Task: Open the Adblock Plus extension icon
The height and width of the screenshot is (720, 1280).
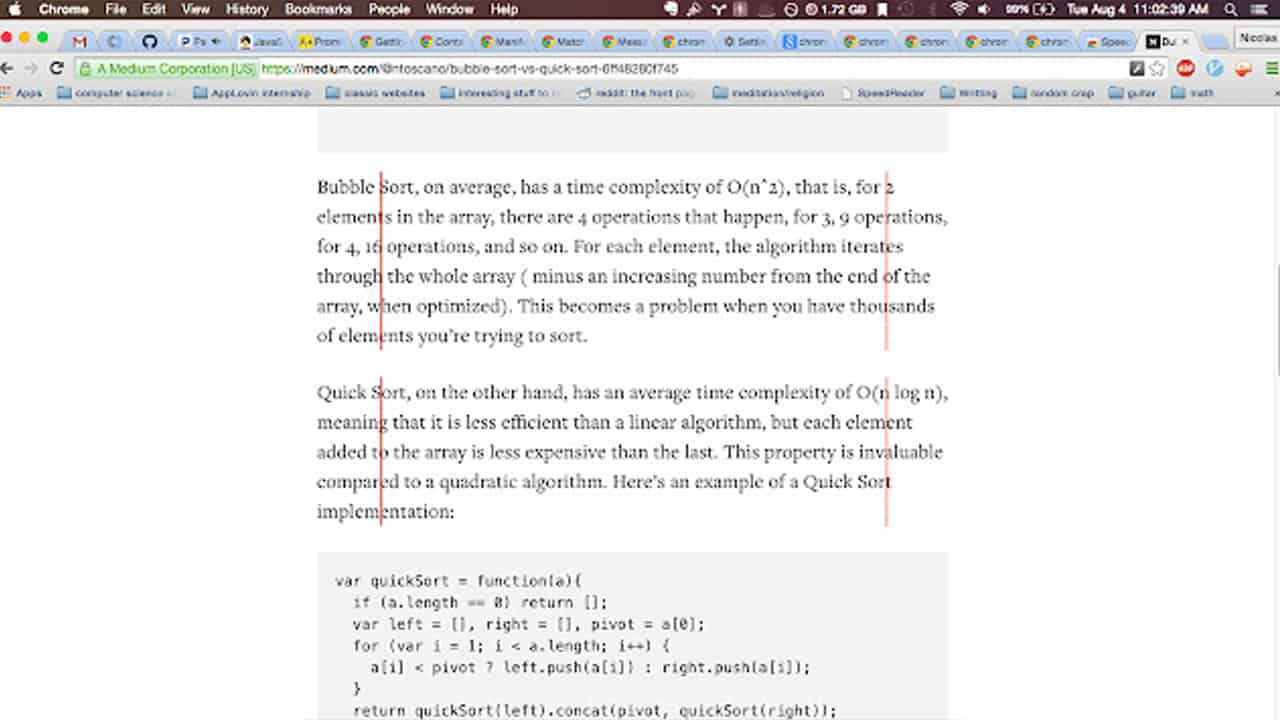Action: [1186, 69]
